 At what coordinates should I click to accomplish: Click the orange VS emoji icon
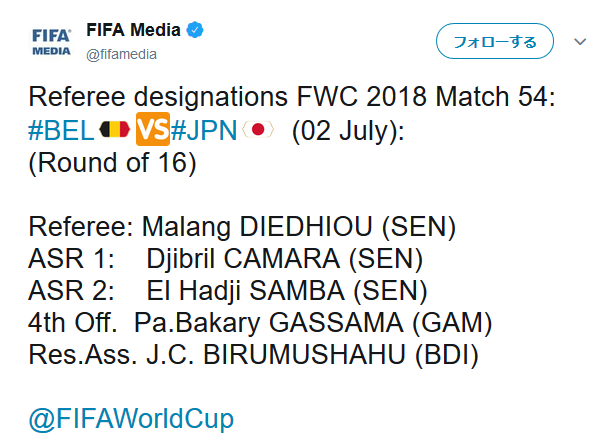click(153, 129)
